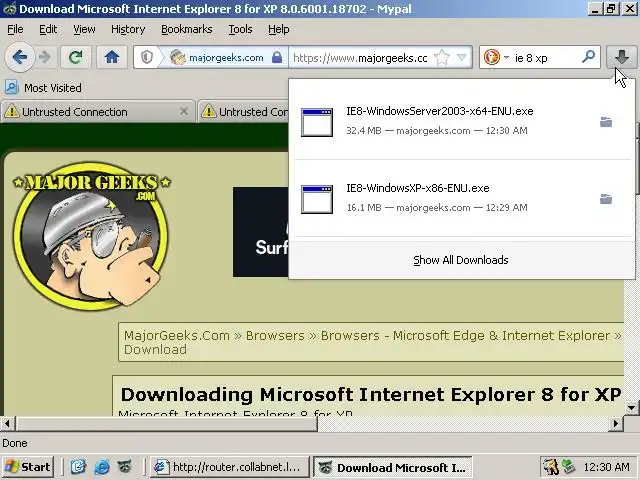Reload the page with the refresh icon
Screen dimensions: 640x480
pyautogui.click(x=76, y=57)
